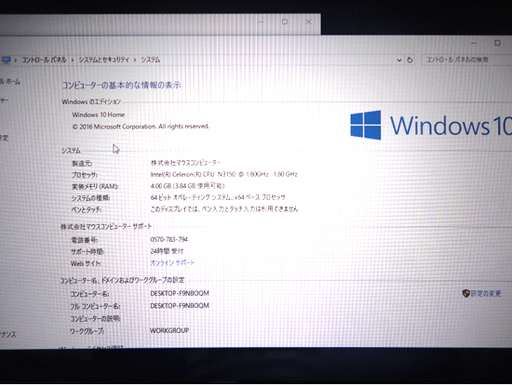The width and height of the screenshot is (512, 386).
Task: Minimize the System control panel window
Action: [474, 43]
